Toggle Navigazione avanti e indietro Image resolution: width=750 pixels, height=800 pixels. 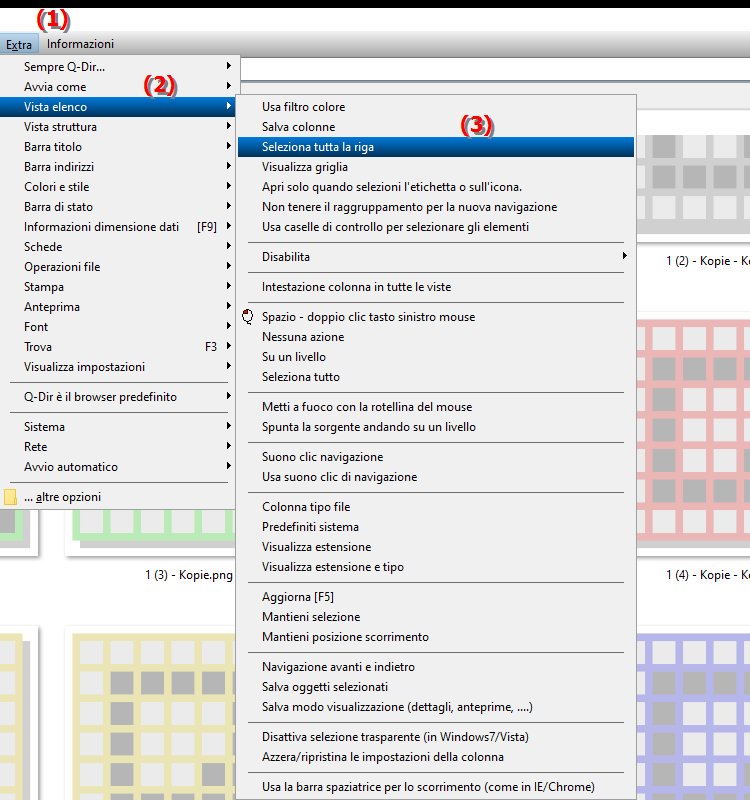(x=436, y=667)
